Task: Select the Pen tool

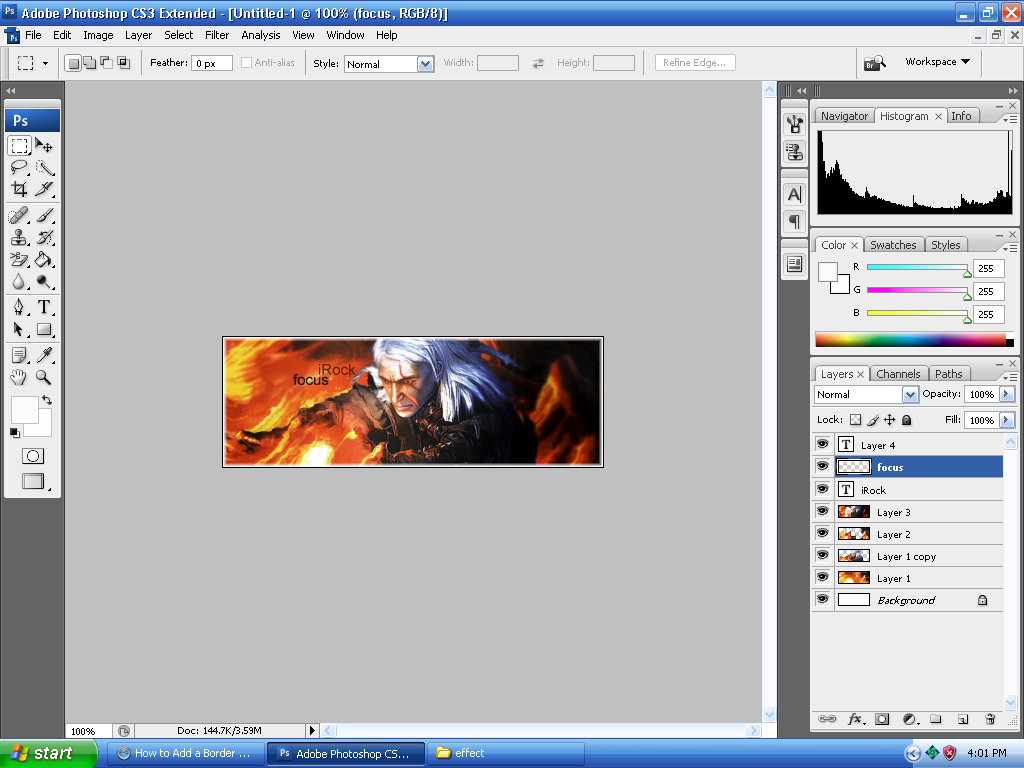Action: click(x=20, y=307)
